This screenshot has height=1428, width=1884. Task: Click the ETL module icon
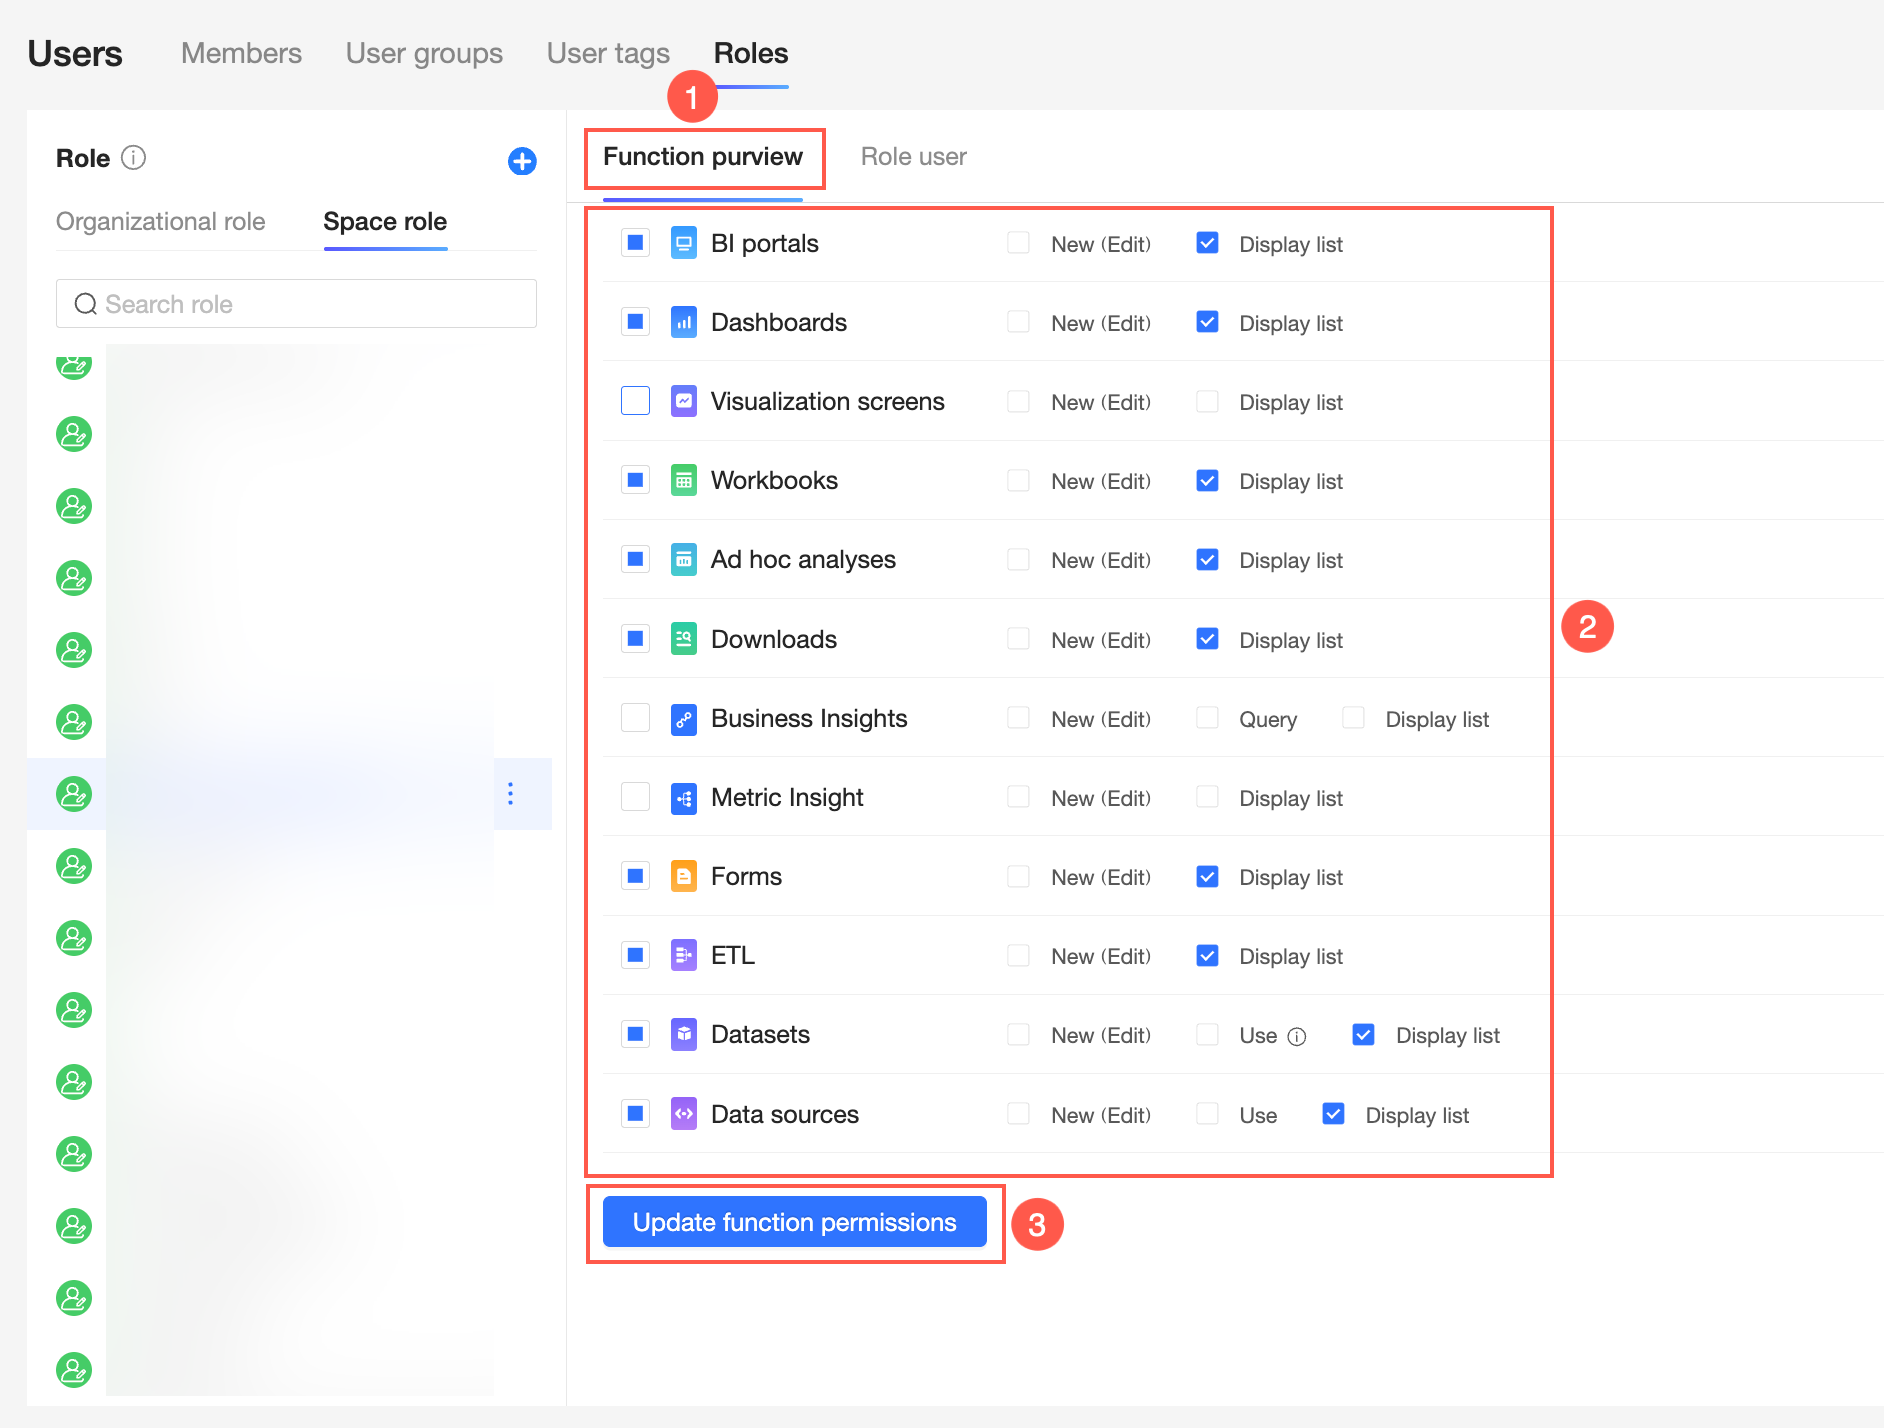click(x=684, y=955)
